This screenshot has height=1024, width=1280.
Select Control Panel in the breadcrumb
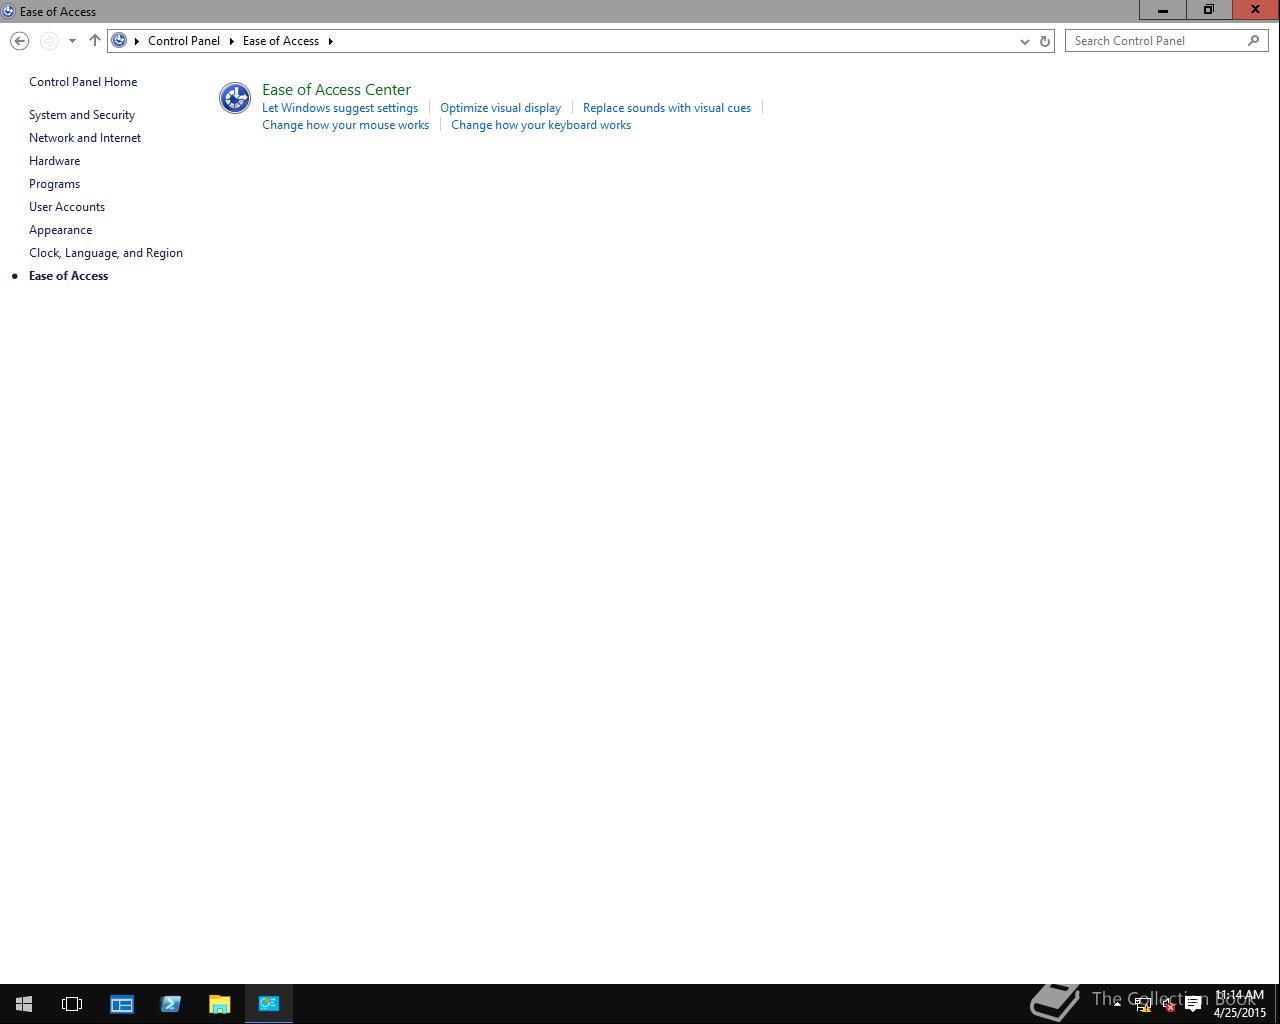(x=184, y=41)
